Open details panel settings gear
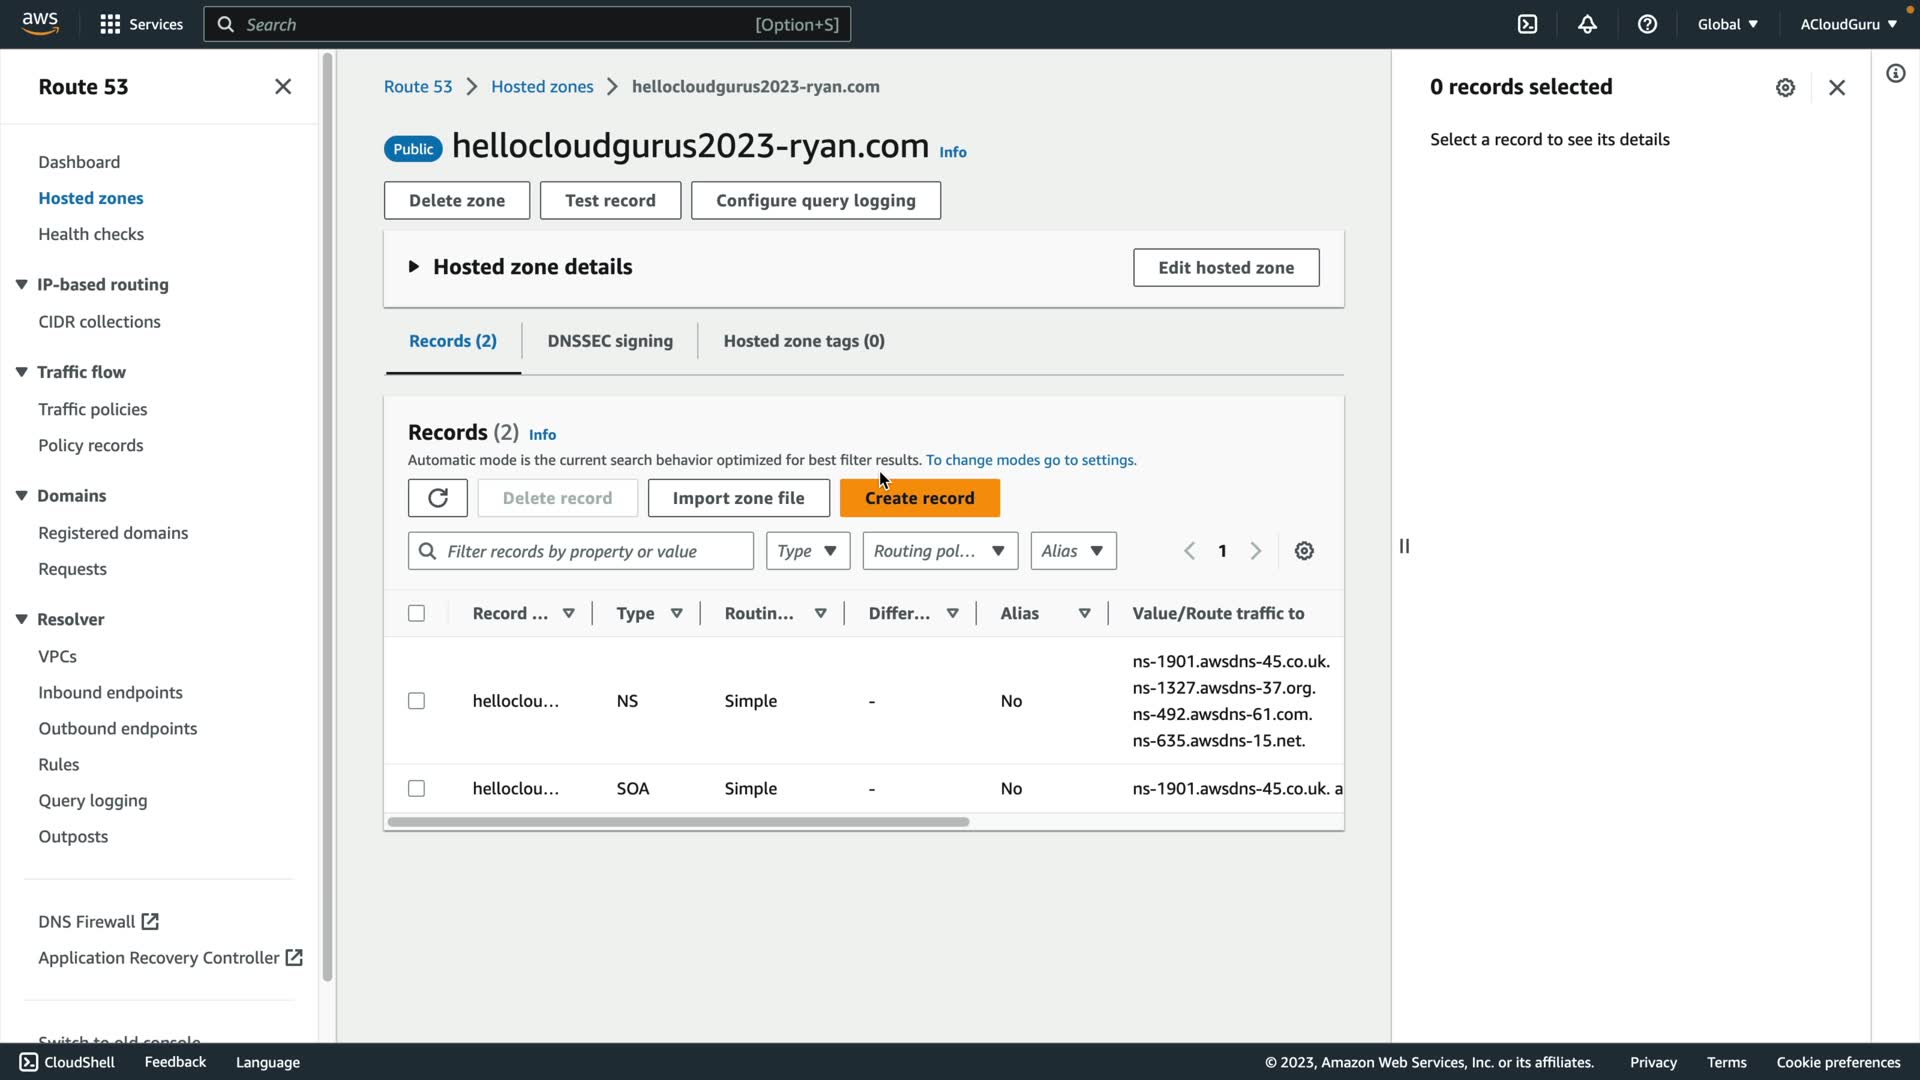 pos(1785,88)
